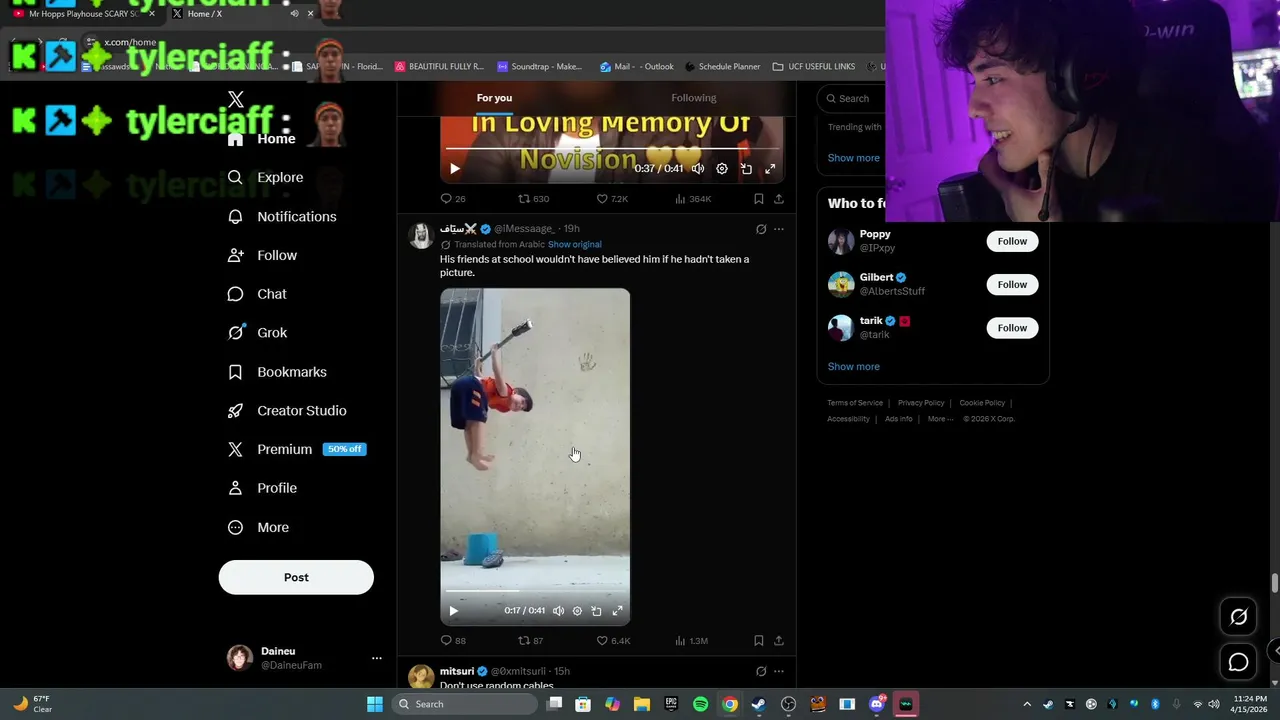
Task: Go to Chat in the sidebar
Action: tap(258, 294)
